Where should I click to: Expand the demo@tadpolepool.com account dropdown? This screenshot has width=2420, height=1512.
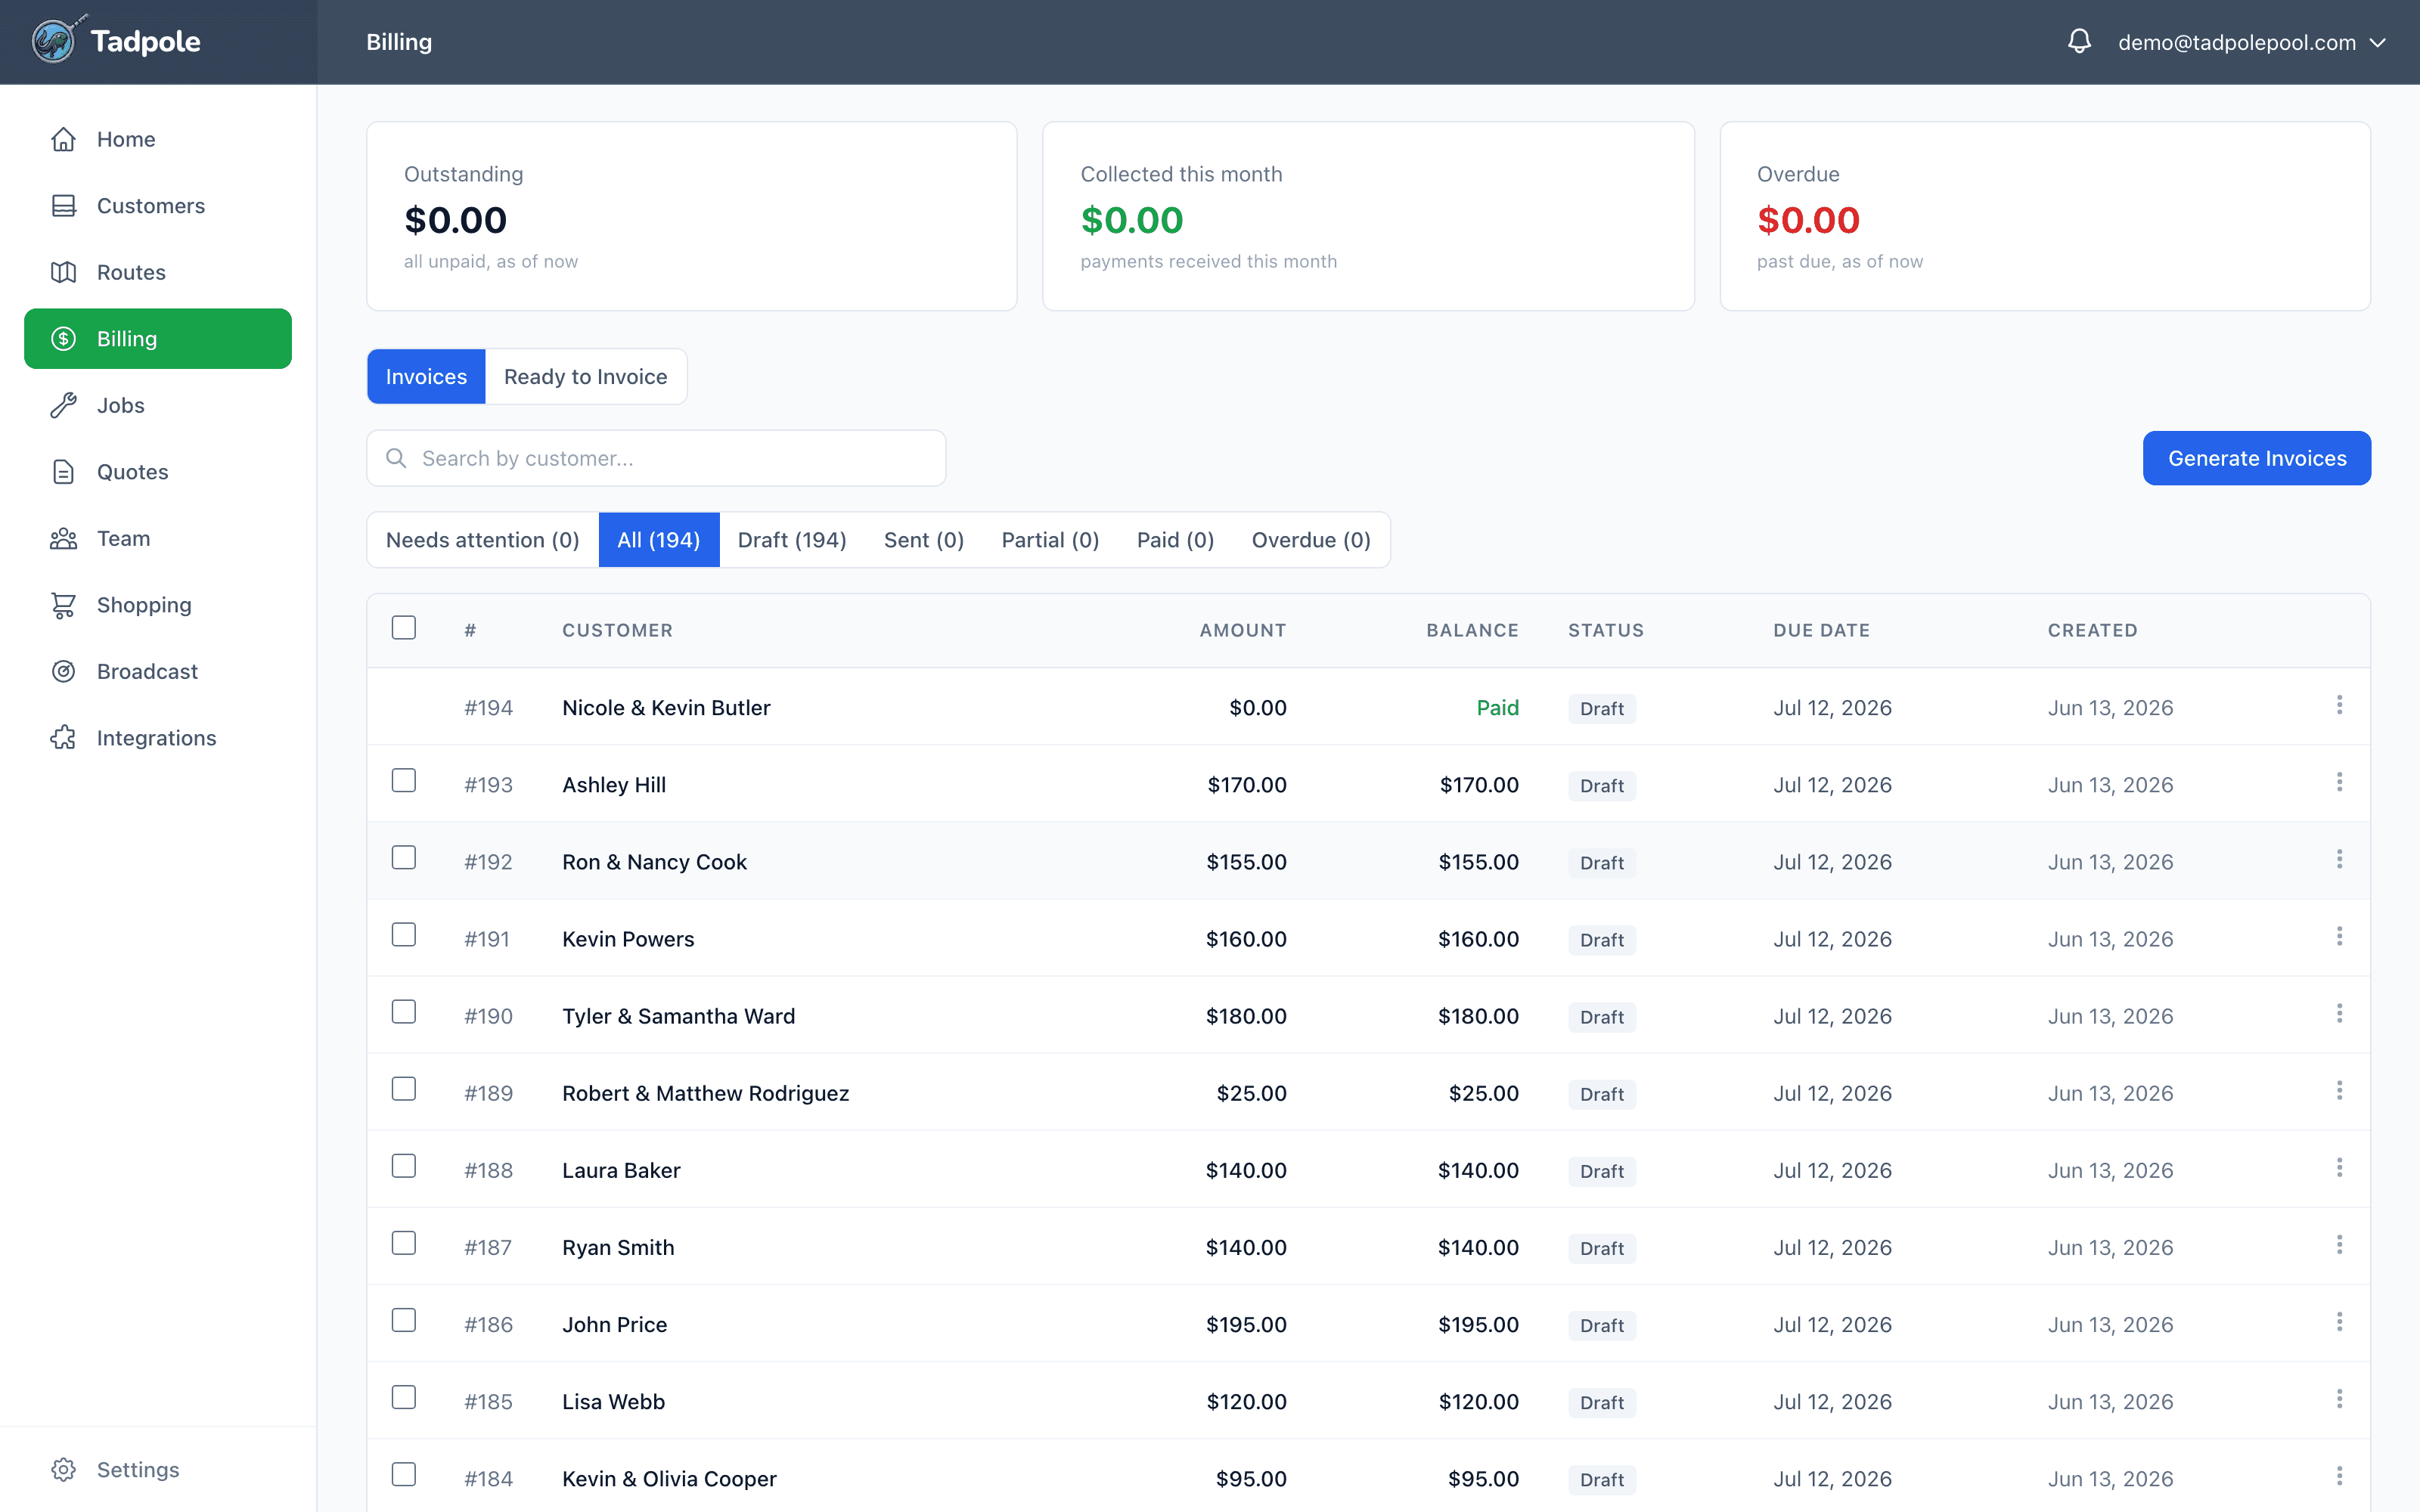click(2252, 42)
